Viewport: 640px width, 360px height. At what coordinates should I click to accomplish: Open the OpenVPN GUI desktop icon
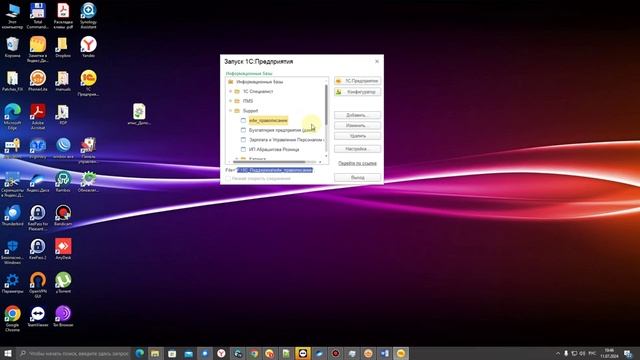point(38,285)
